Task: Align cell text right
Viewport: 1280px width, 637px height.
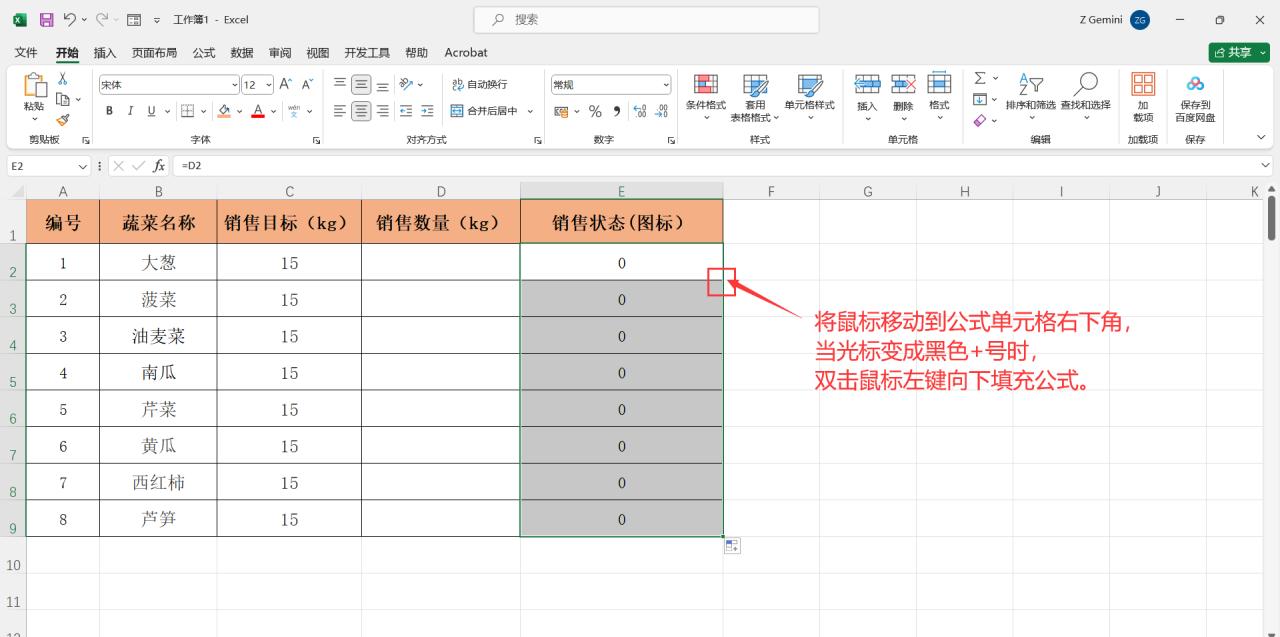Action: (382, 111)
